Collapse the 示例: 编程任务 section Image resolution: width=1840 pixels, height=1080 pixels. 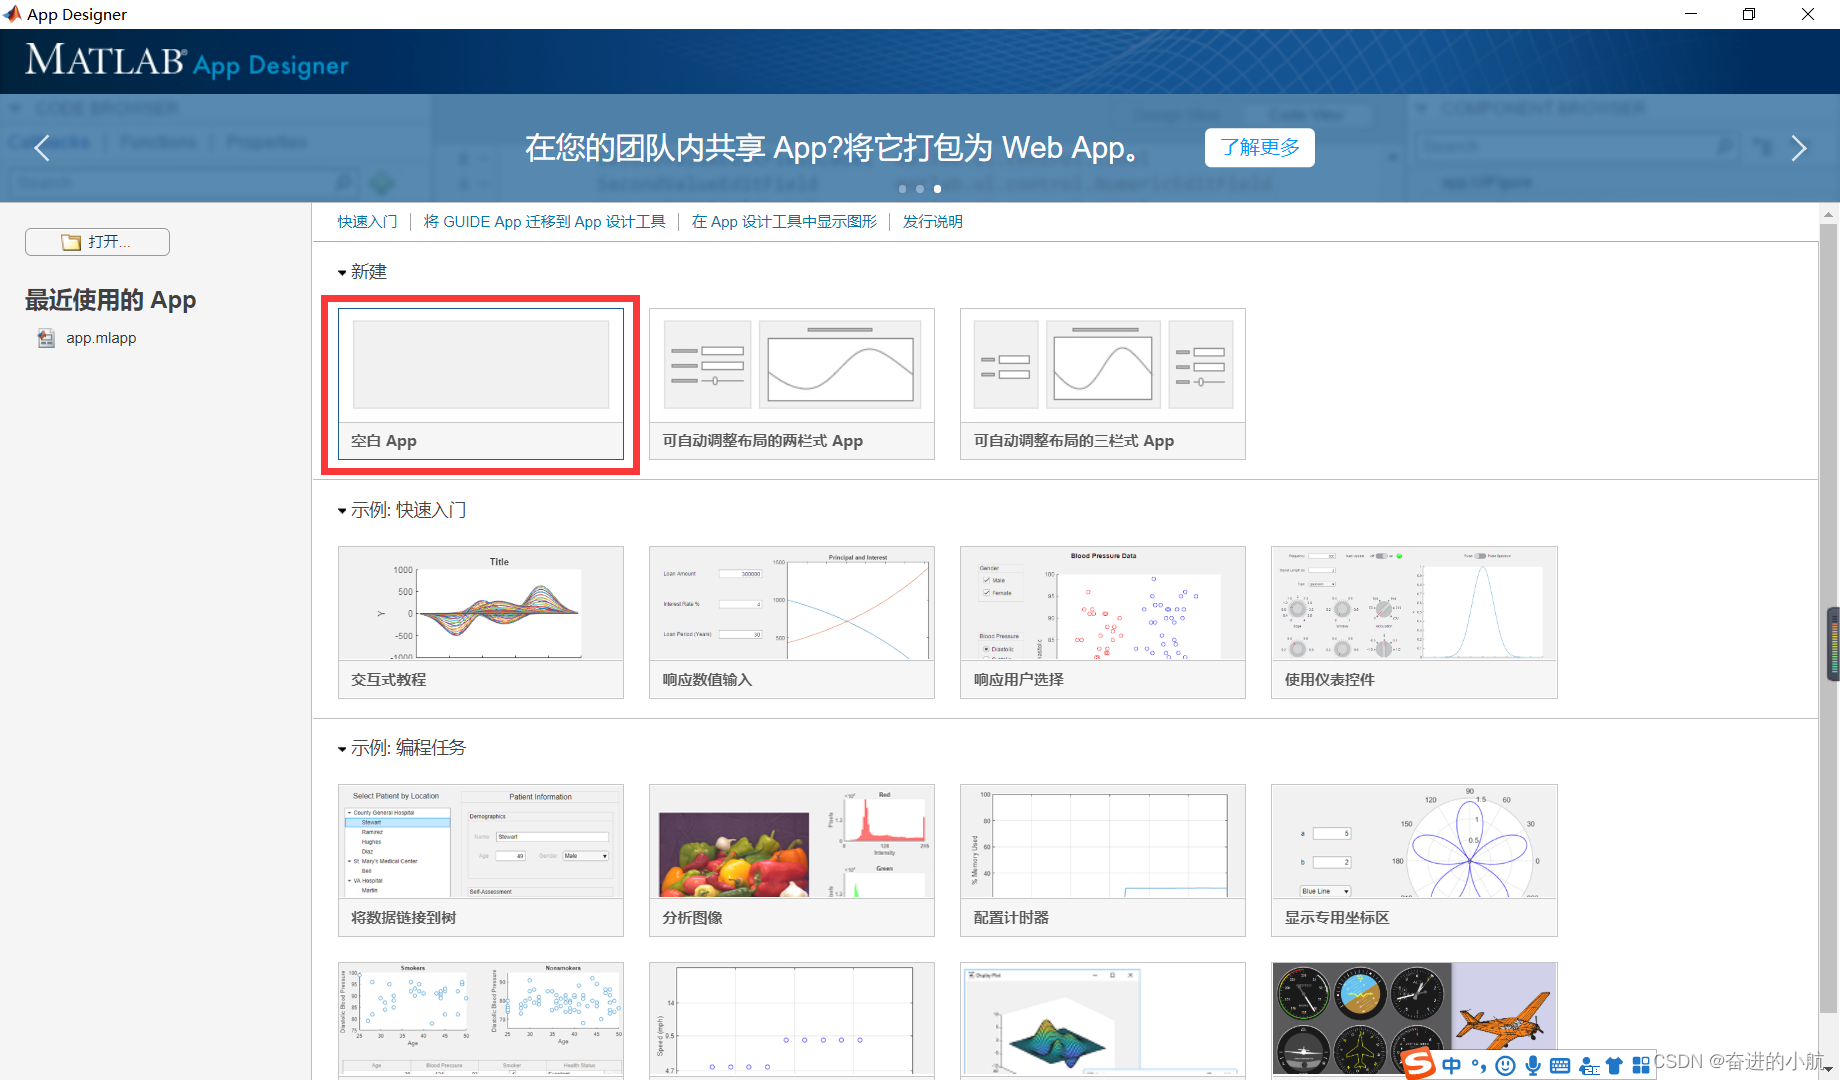(x=342, y=749)
